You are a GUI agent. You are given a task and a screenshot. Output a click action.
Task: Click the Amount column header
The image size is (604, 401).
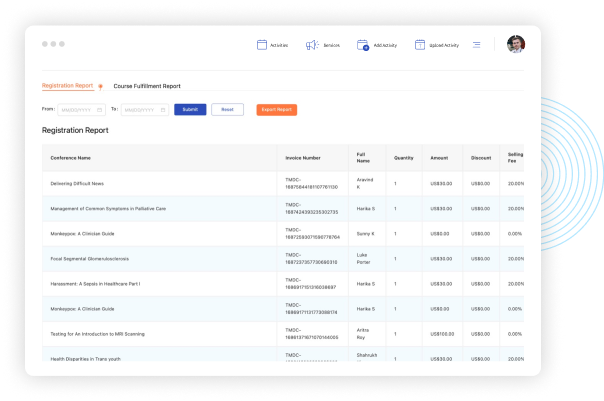tap(439, 158)
